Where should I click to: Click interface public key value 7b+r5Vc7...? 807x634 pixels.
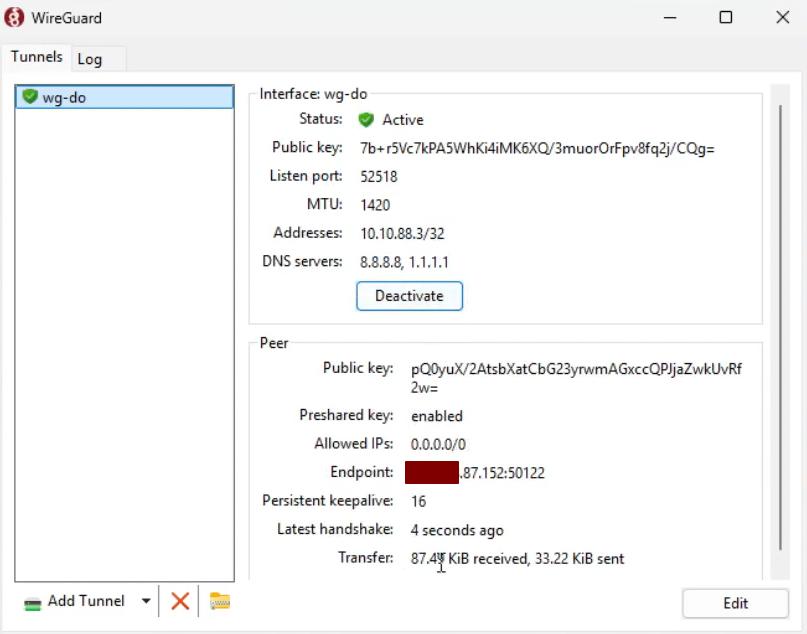pyautogui.click(x=537, y=149)
